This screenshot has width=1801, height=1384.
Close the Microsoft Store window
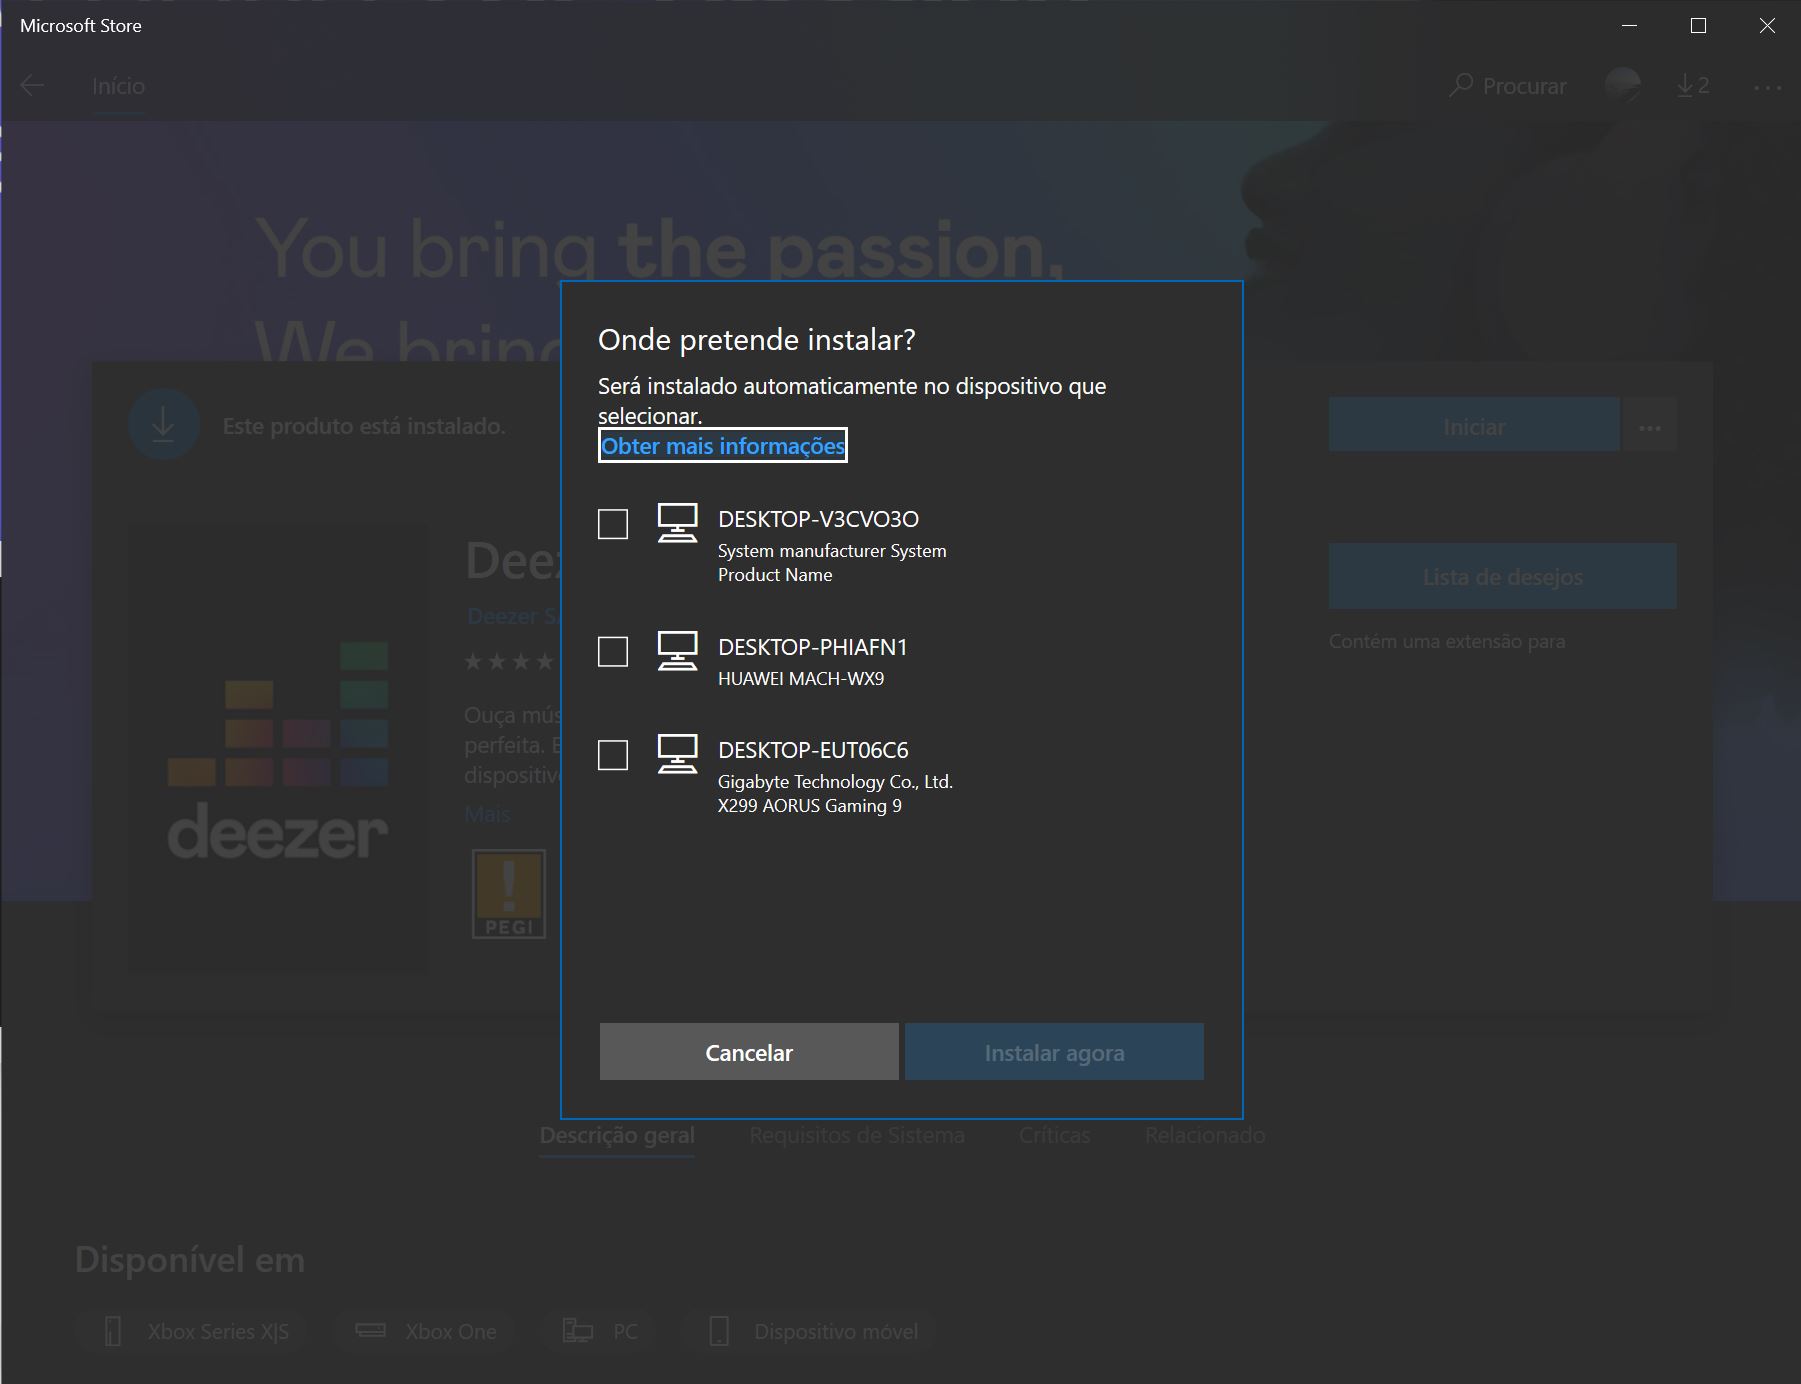(x=1767, y=26)
